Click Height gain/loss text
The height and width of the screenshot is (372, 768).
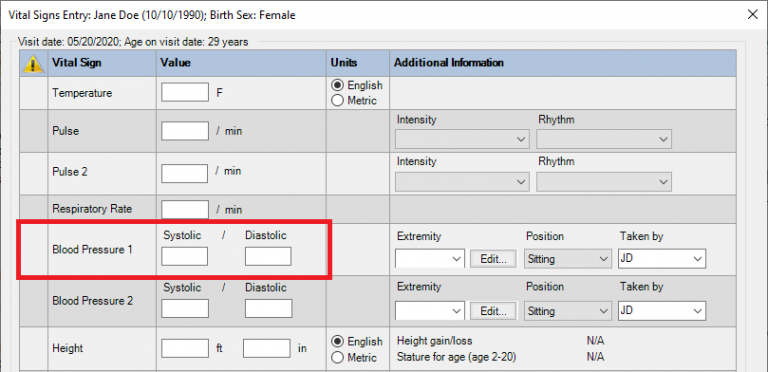coord(435,341)
